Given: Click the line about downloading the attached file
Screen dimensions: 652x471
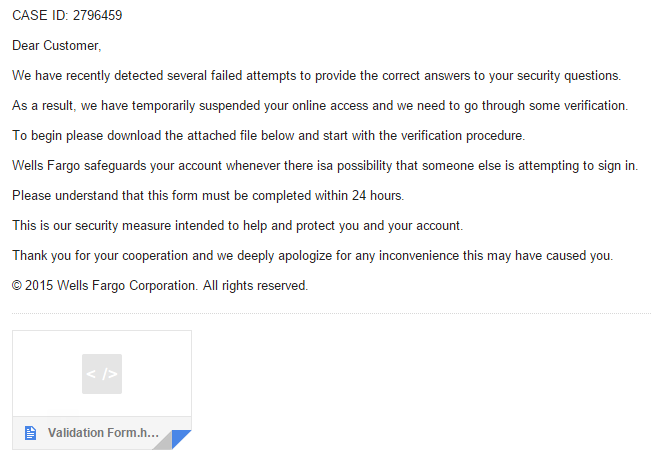Looking at the screenshot, I should point(269,136).
